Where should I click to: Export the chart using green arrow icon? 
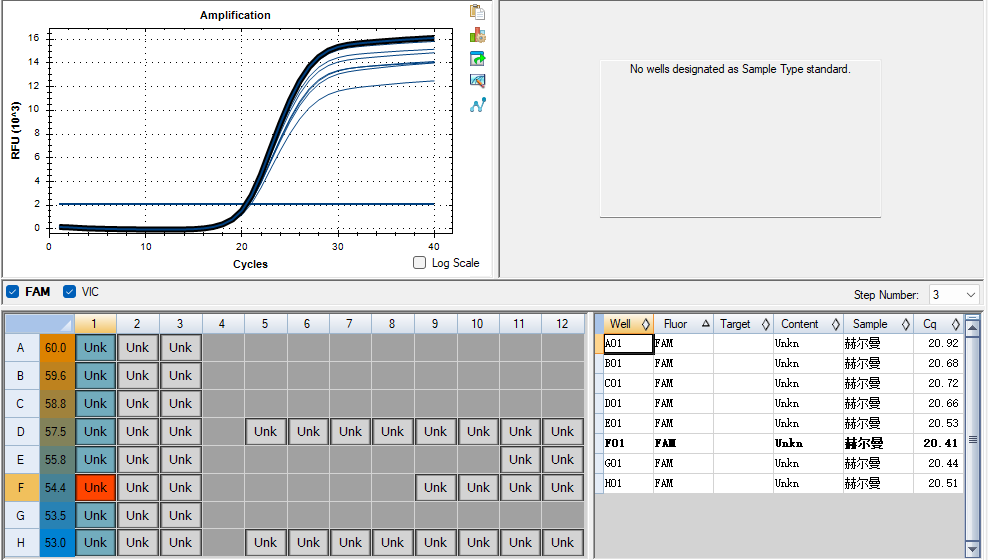478,59
